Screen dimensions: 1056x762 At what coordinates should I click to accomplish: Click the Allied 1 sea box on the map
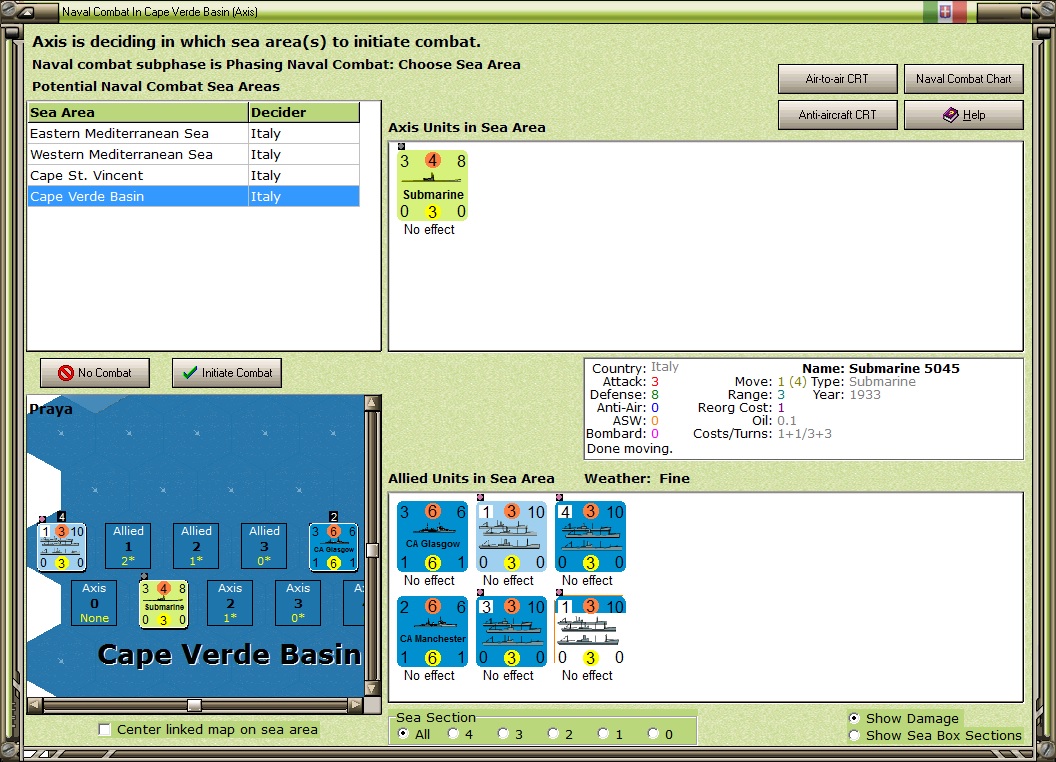click(129, 546)
